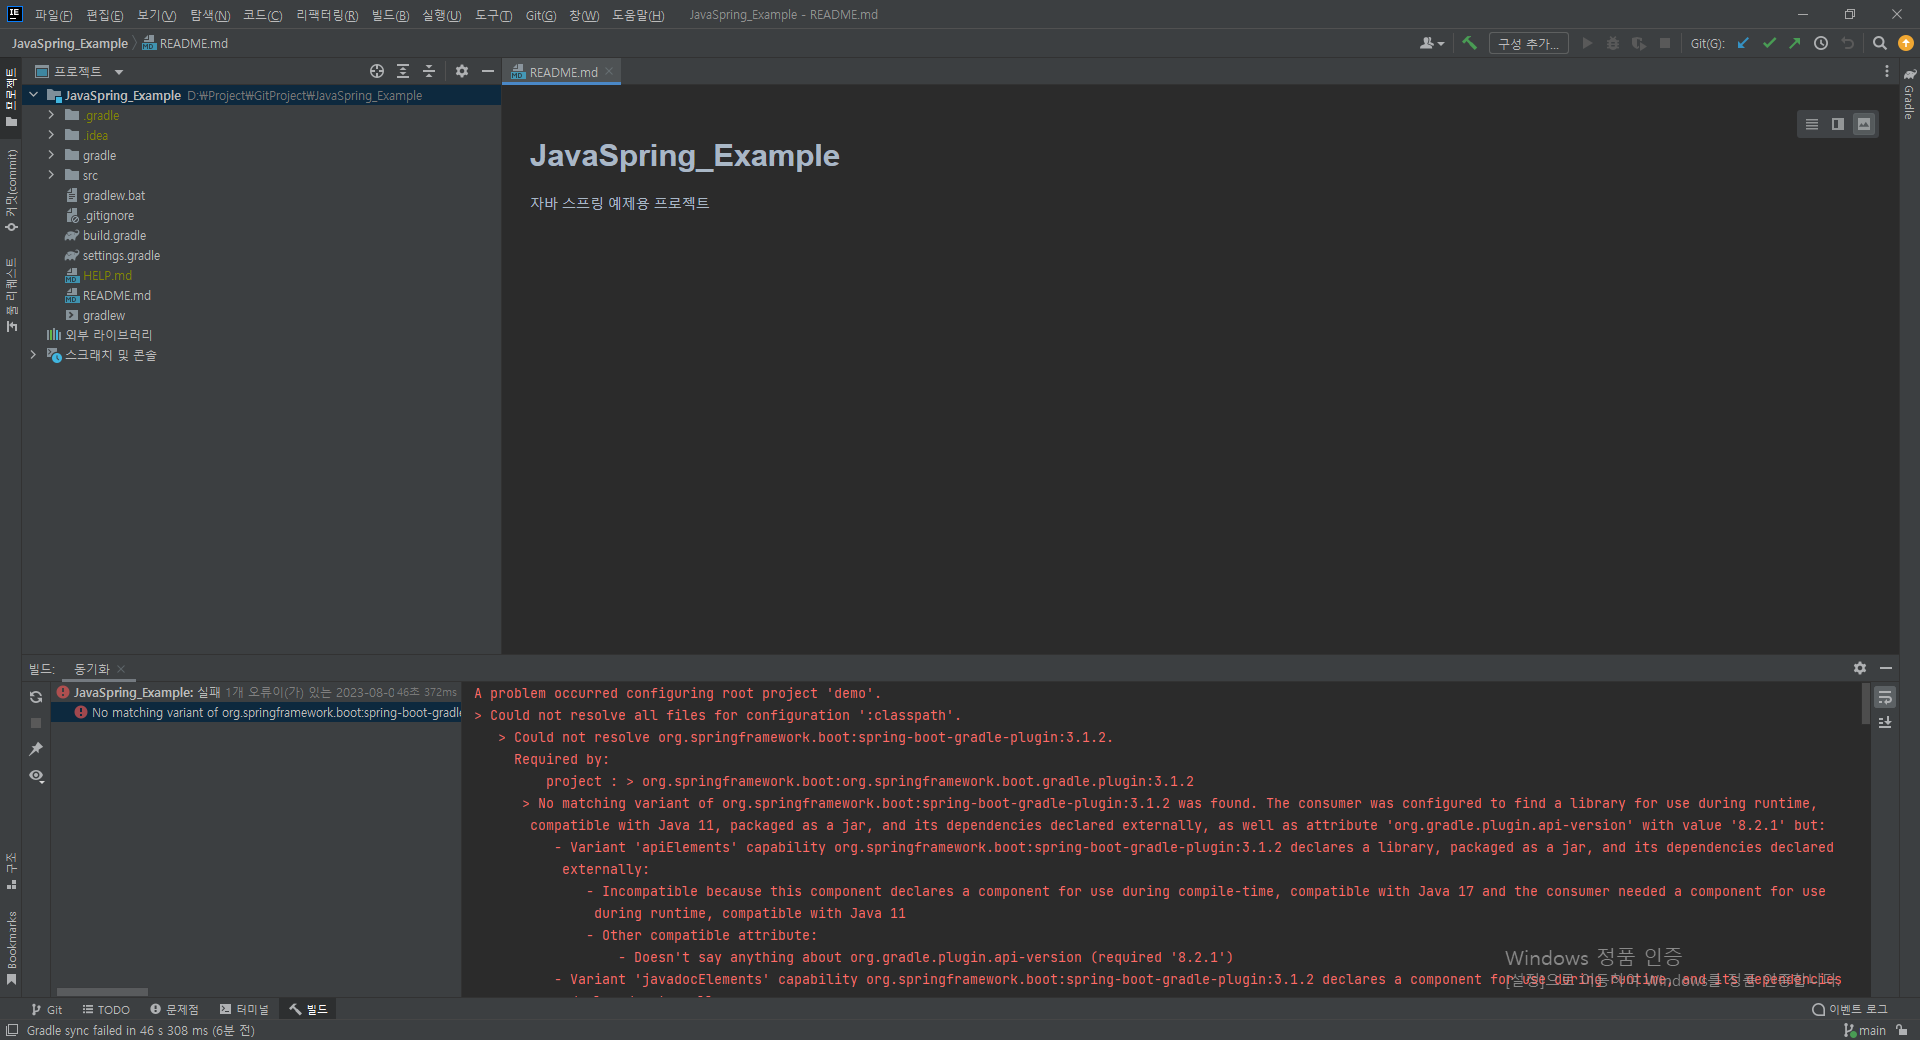Select the README.md editor tab

pyautogui.click(x=563, y=72)
